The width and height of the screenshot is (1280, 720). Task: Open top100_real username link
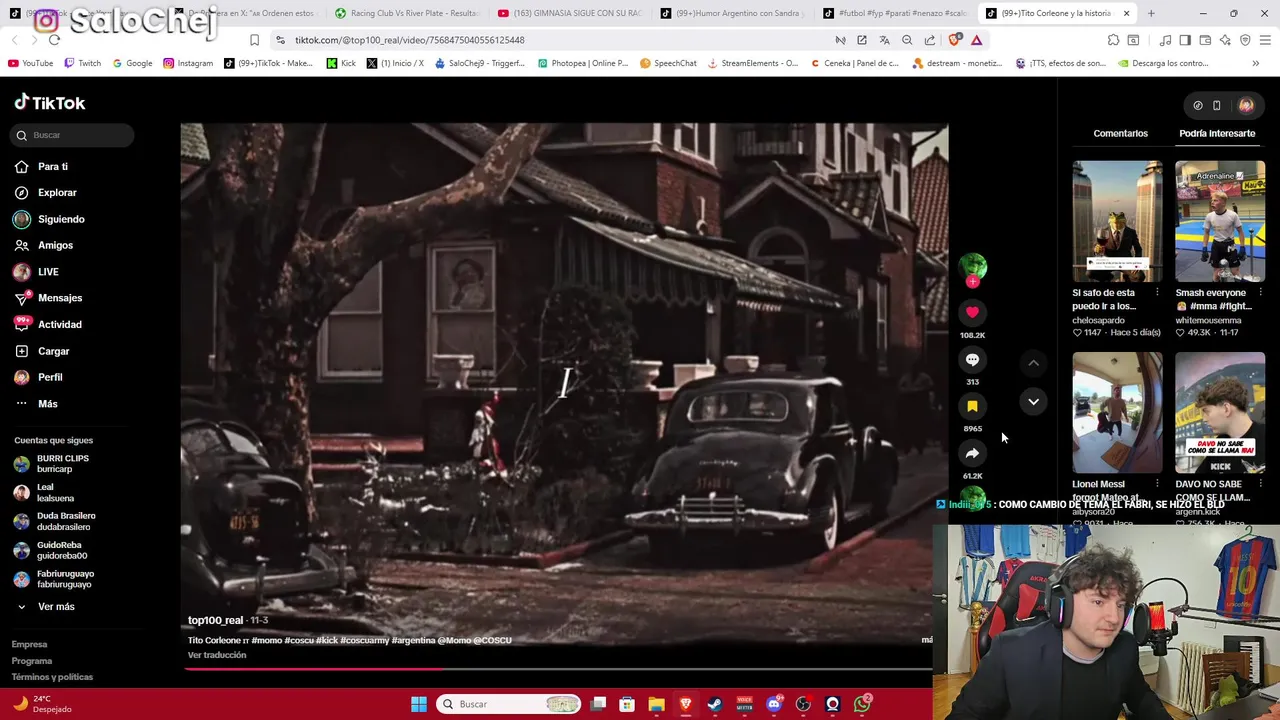pyautogui.click(x=215, y=621)
